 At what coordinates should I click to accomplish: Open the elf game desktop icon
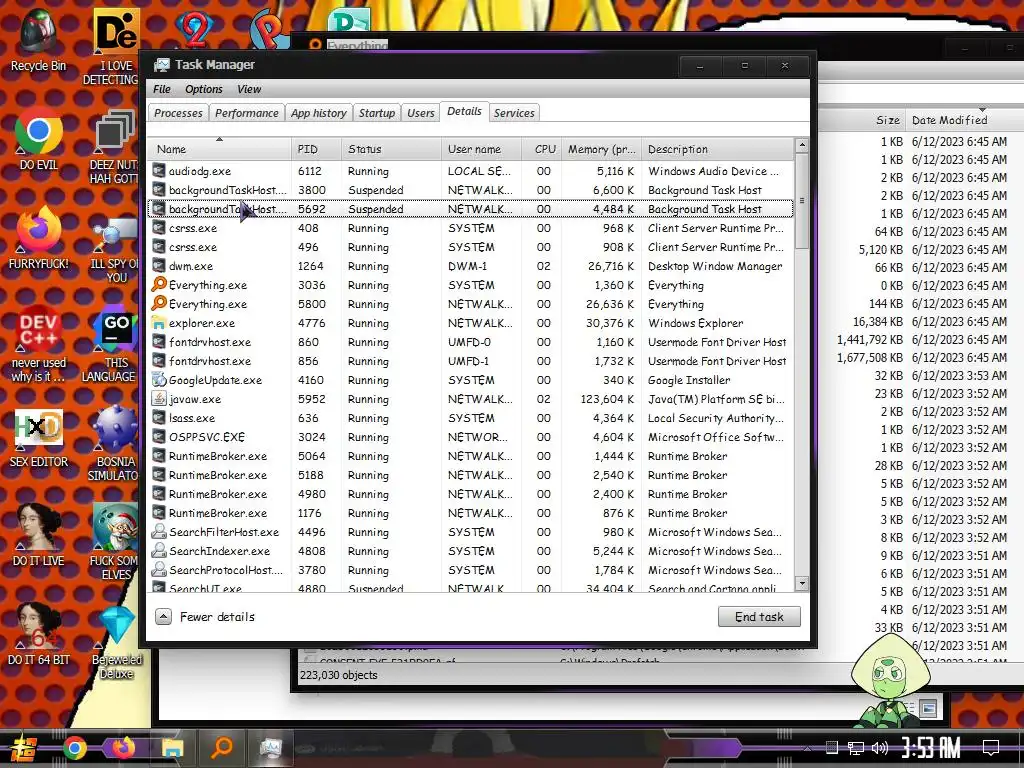[x=115, y=541]
